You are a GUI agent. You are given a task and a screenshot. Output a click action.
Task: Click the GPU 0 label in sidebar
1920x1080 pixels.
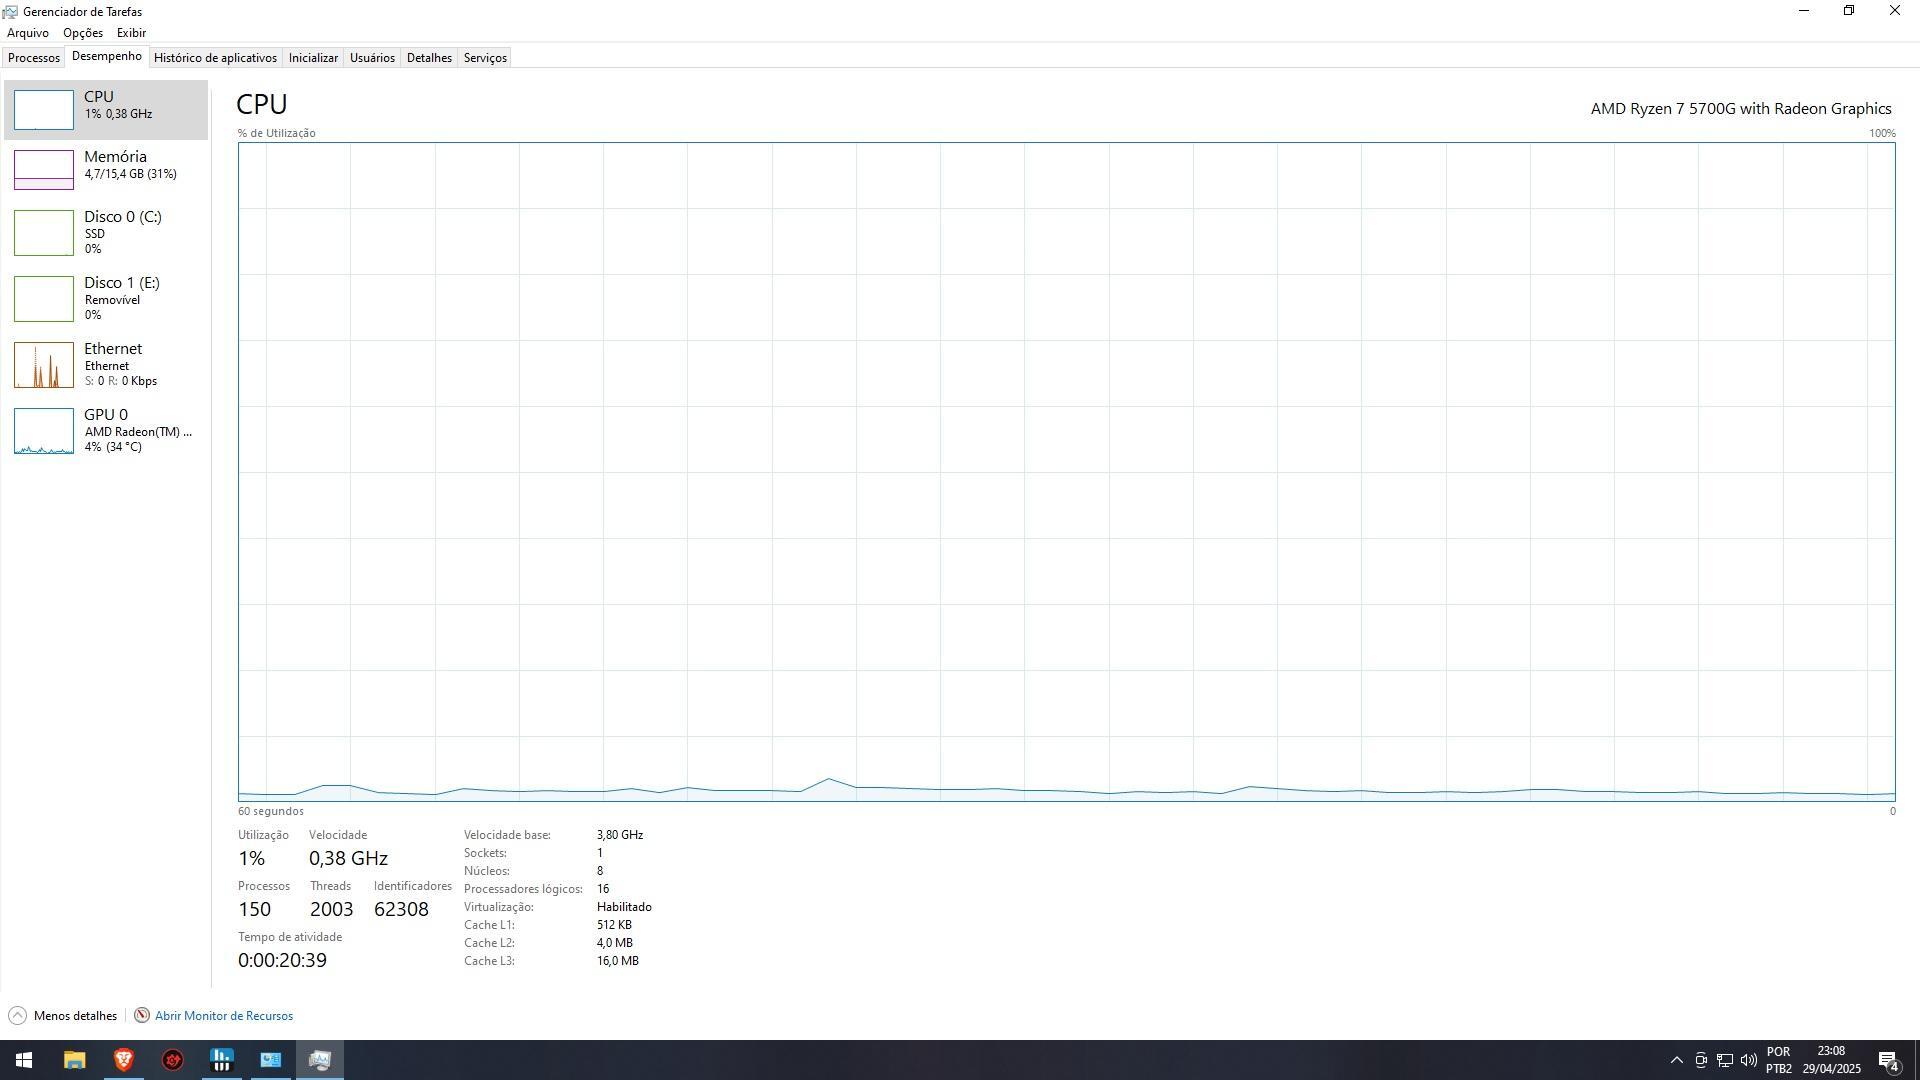[106, 415]
